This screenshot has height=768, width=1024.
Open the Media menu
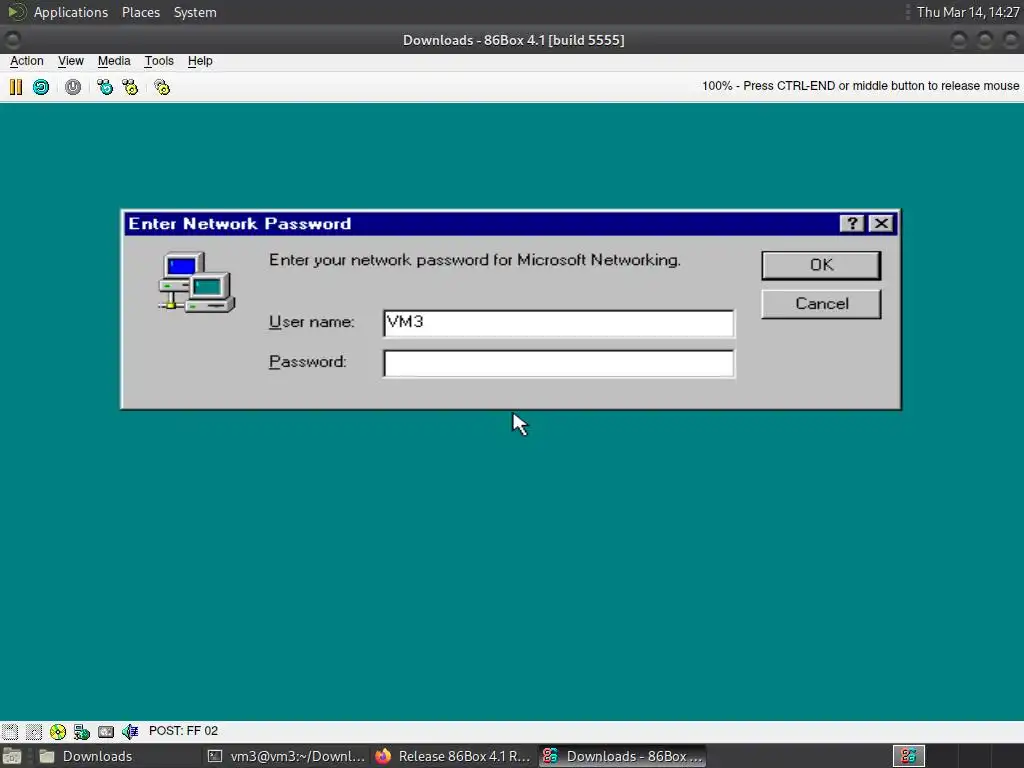tap(114, 61)
